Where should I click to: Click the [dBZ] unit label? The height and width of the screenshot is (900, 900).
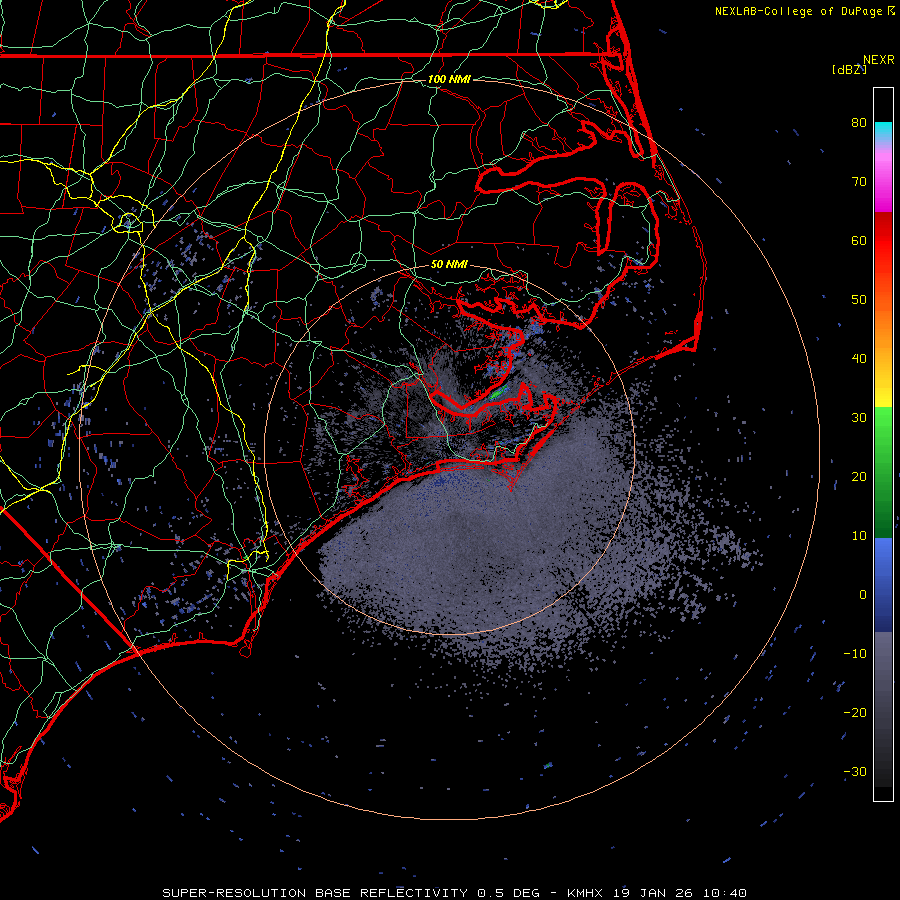(x=849, y=69)
